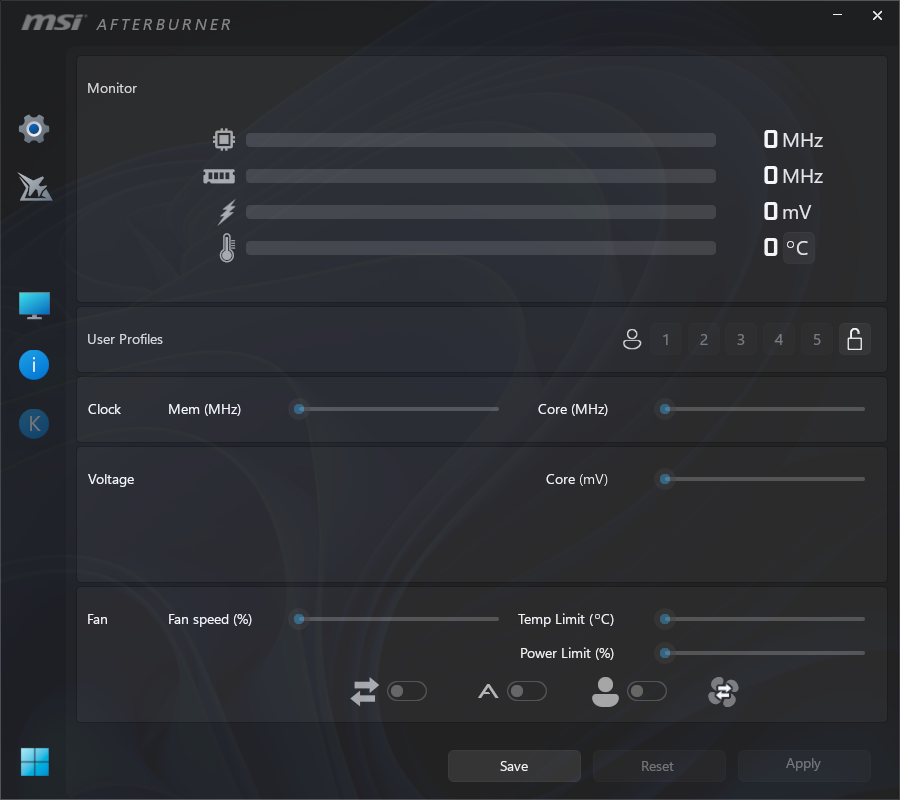Click the fan sync icon

723,692
